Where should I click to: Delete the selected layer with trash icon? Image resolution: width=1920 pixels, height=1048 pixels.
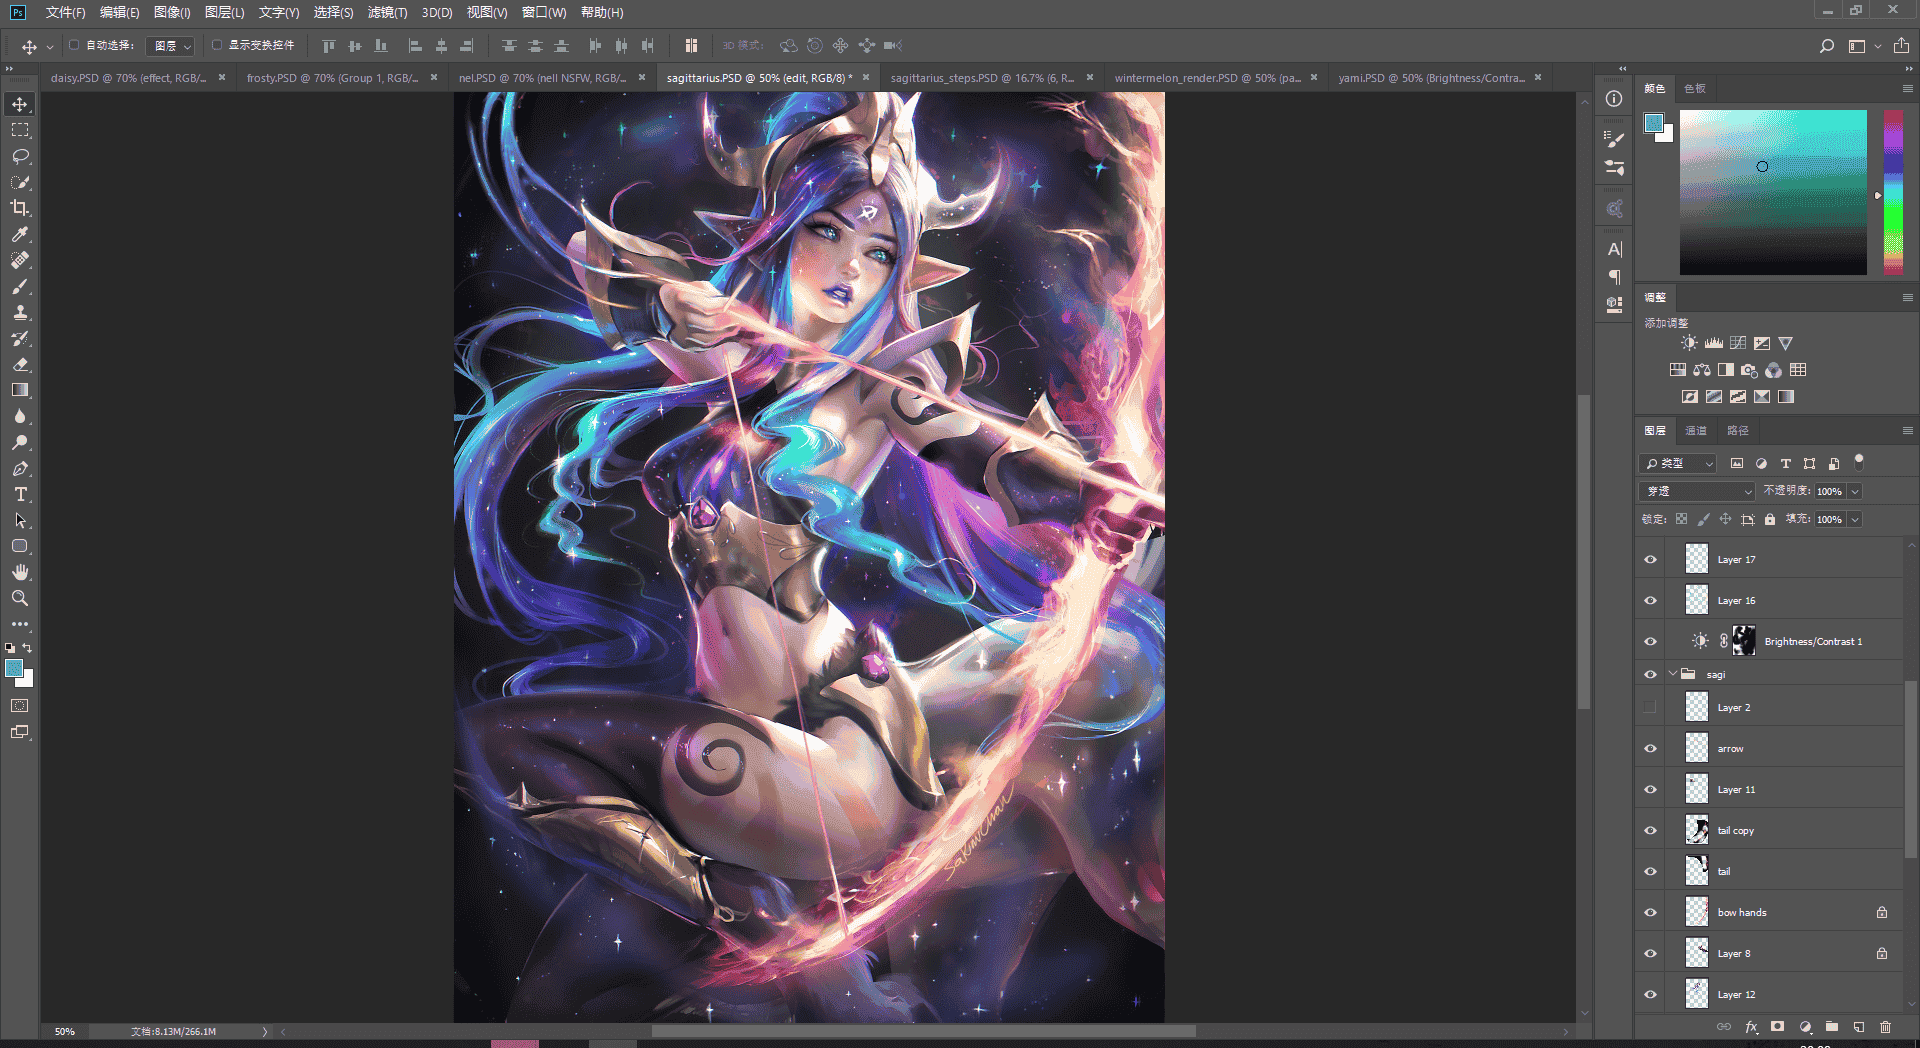click(x=1886, y=1027)
